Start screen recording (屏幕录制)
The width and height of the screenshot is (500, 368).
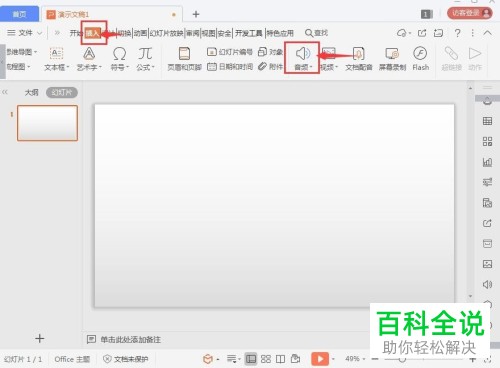click(x=392, y=59)
